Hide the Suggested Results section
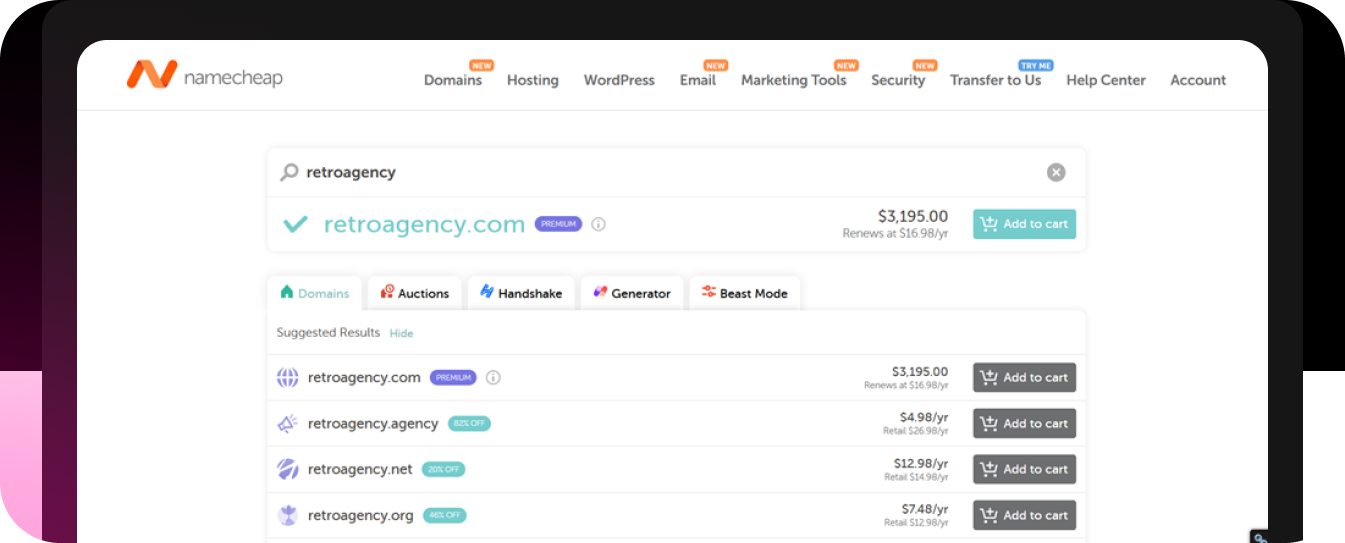The image size is (1345, 543). click(401, 333)
